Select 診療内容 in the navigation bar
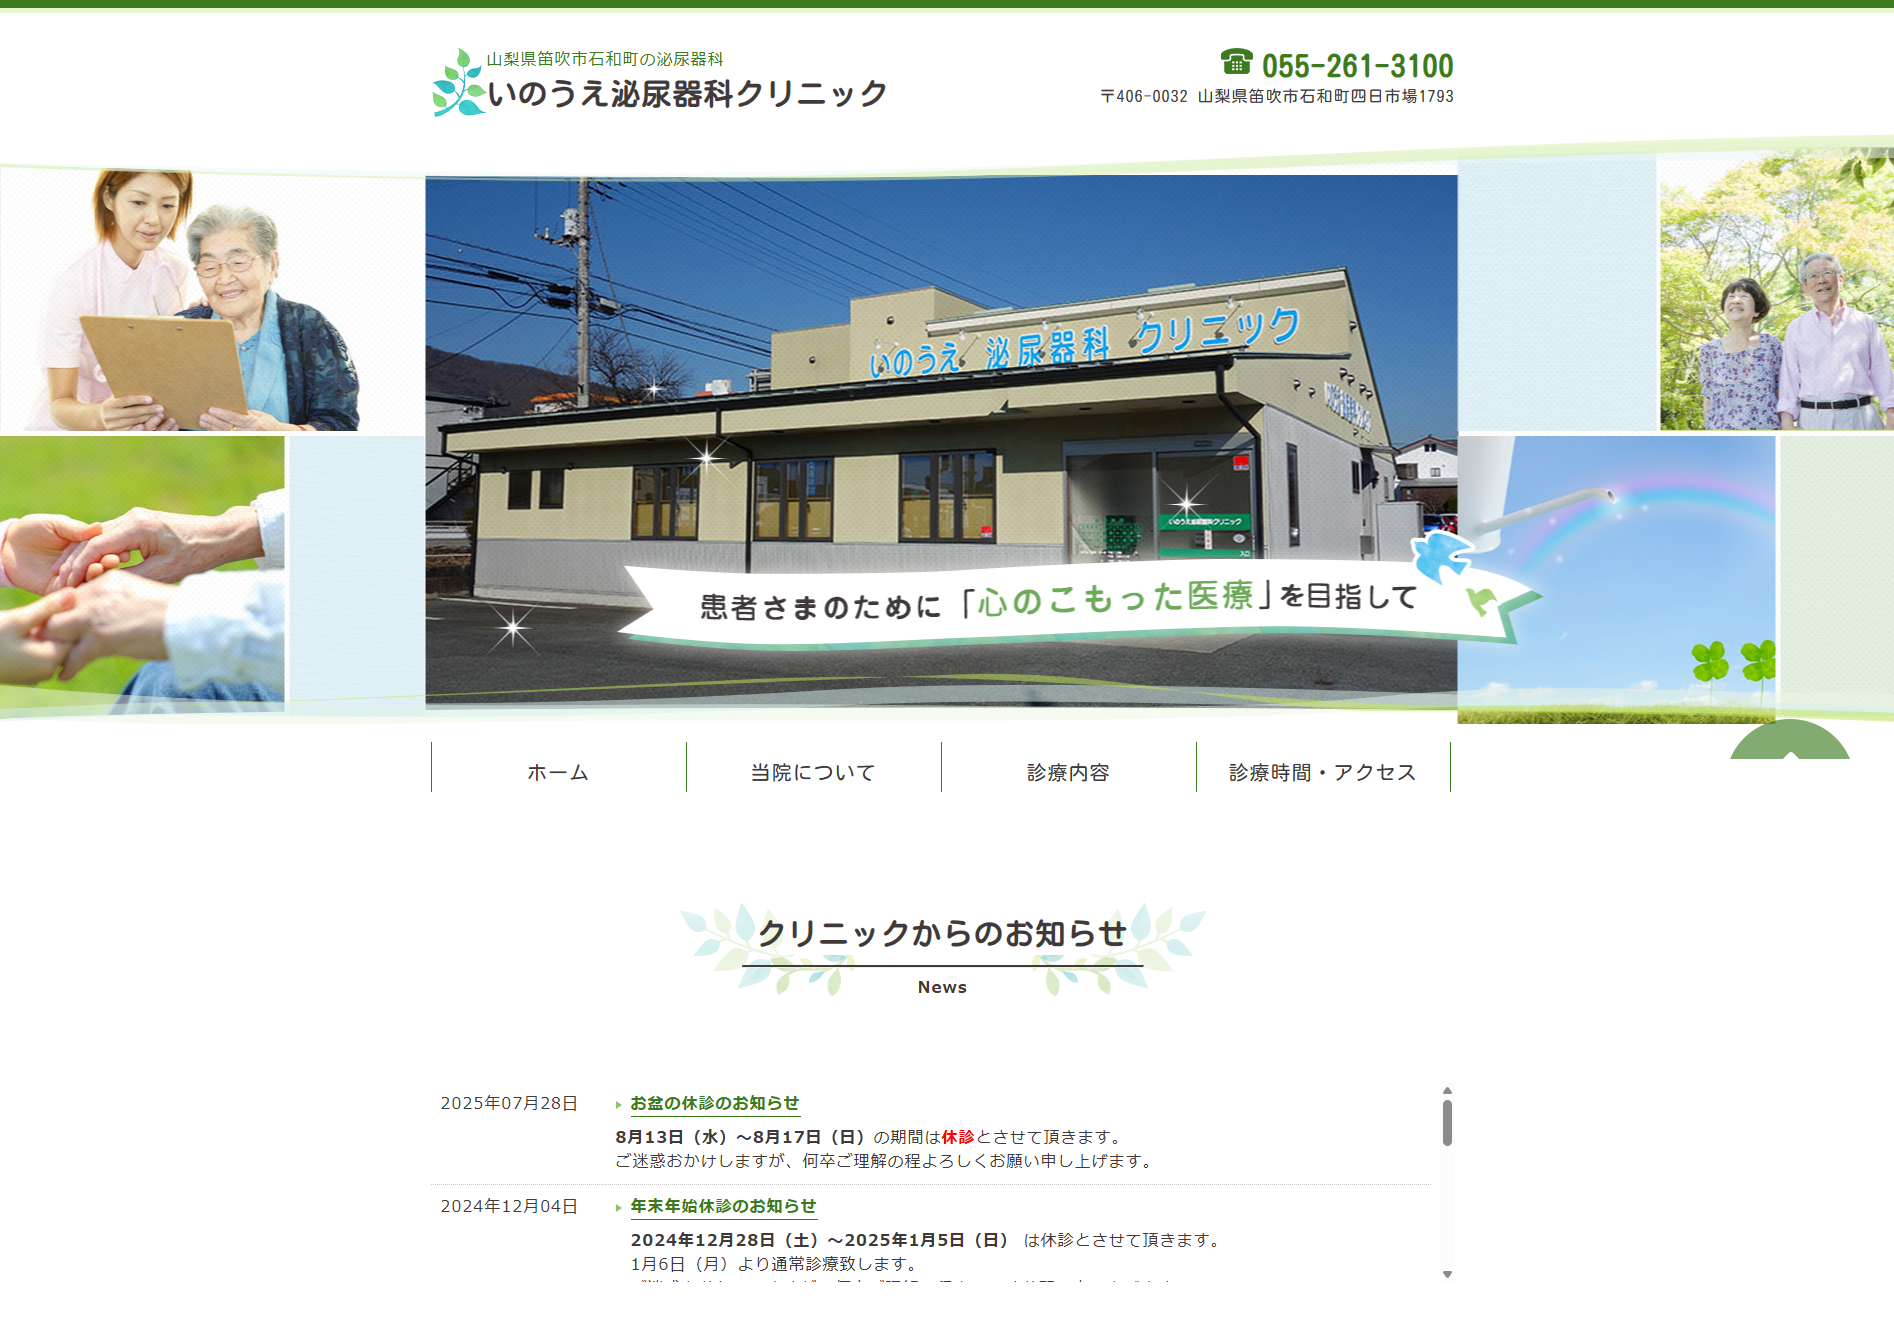 (x=1068, y=772)
